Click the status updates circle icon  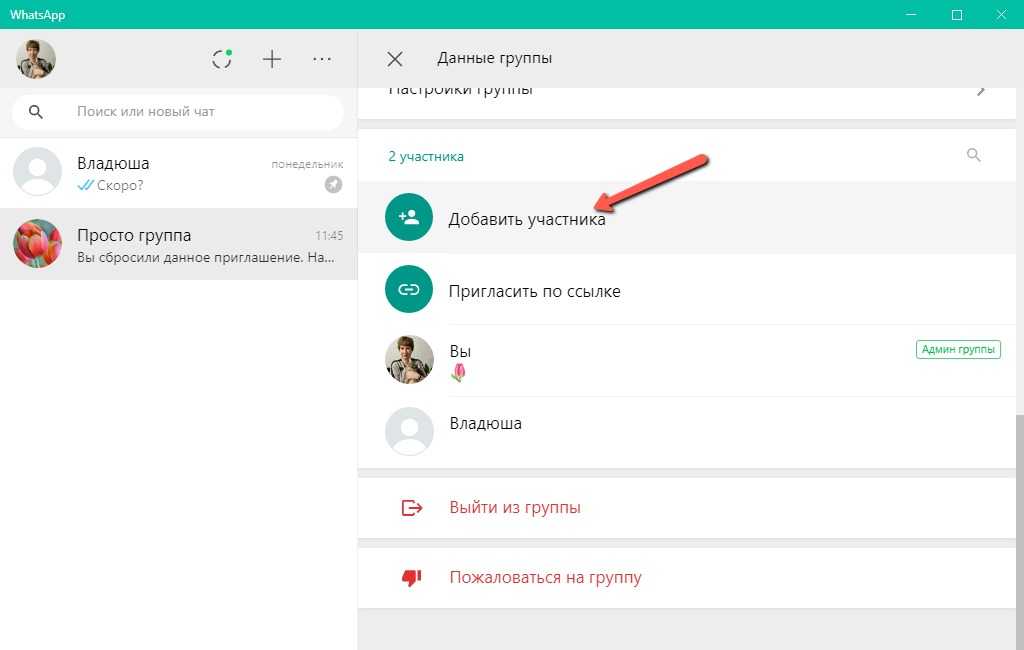(x=222, y=59)
